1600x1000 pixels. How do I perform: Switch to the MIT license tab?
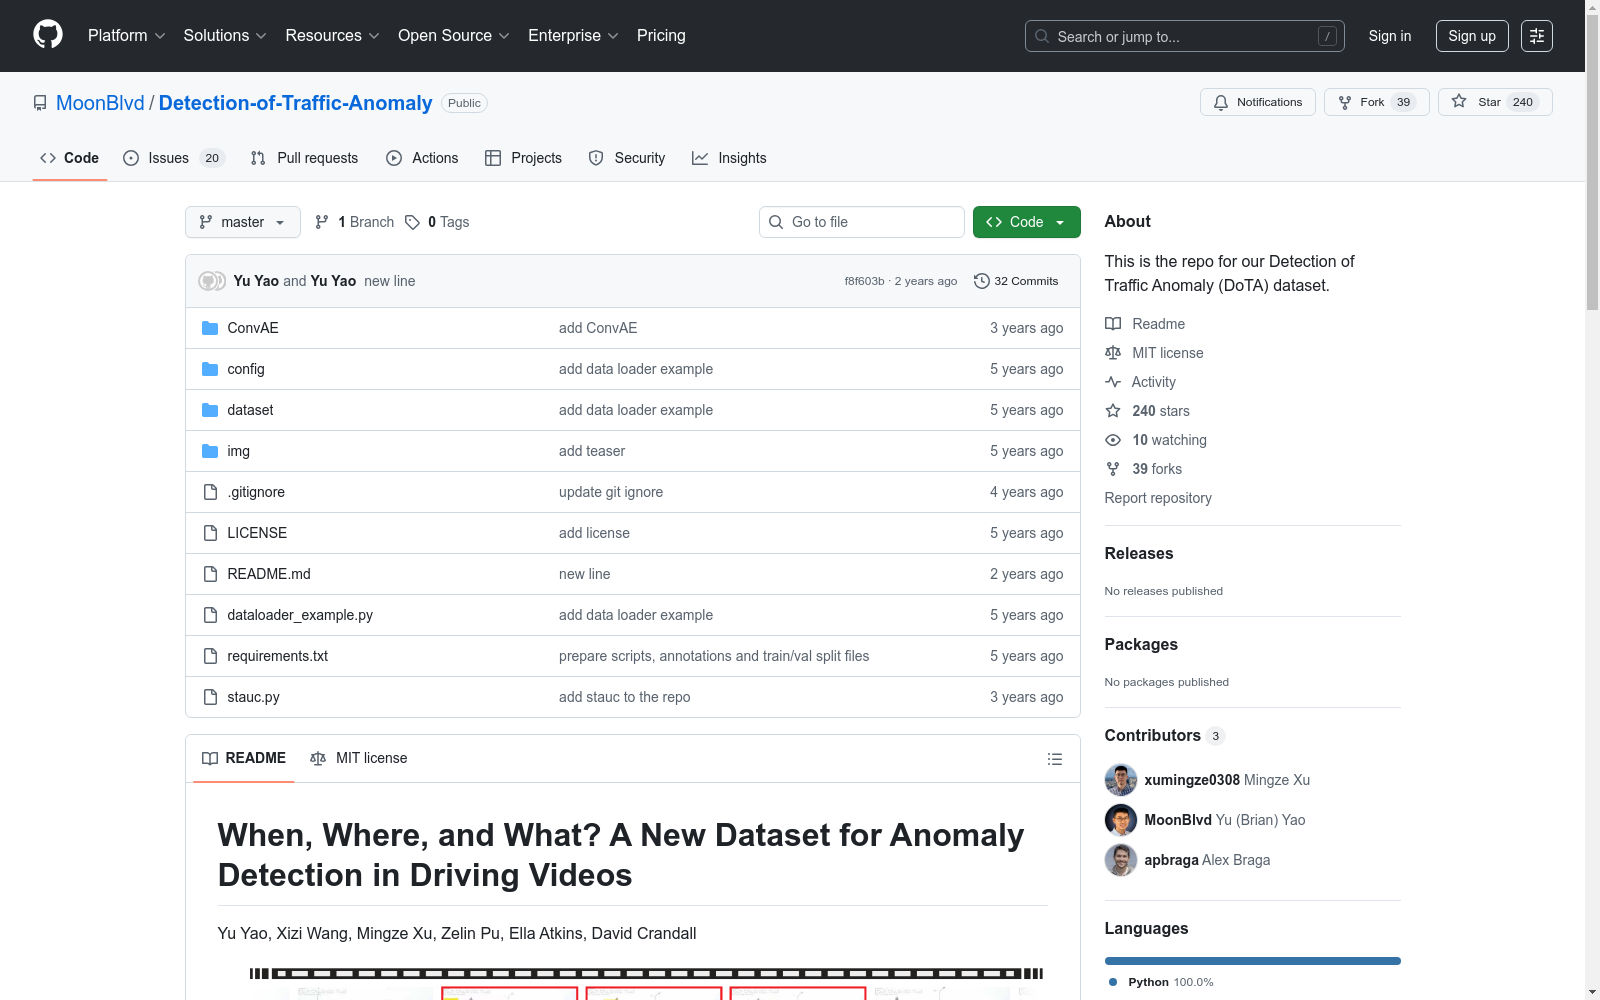pos(359,758)
